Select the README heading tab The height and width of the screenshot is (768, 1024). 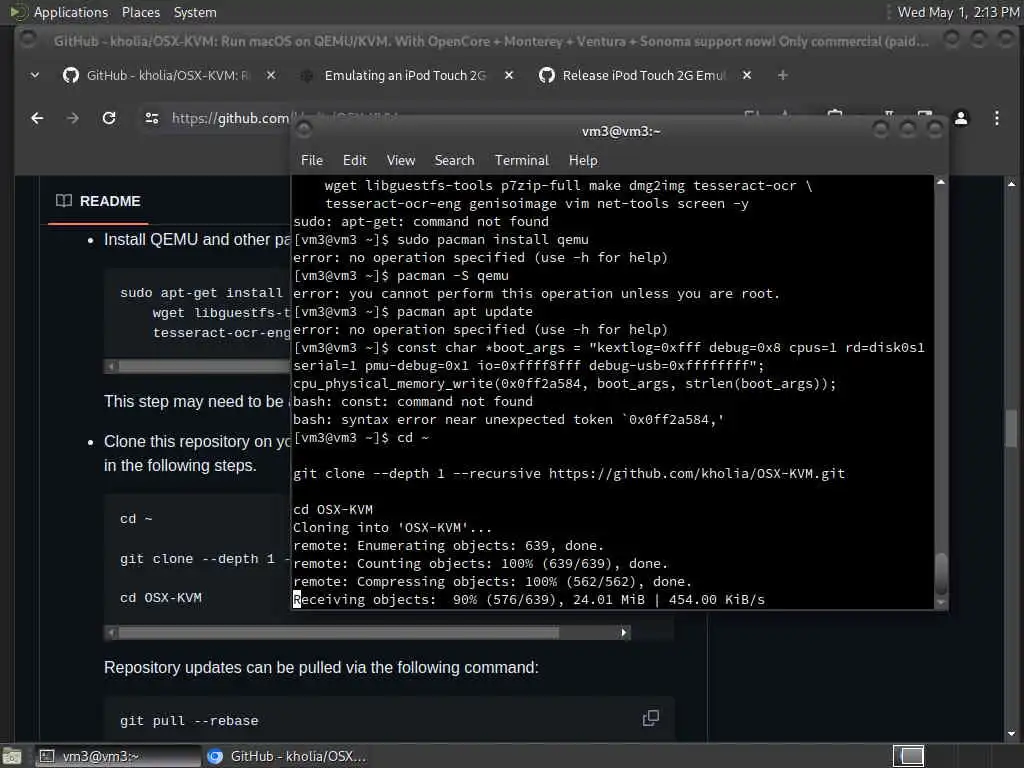(x=99, y=201)
